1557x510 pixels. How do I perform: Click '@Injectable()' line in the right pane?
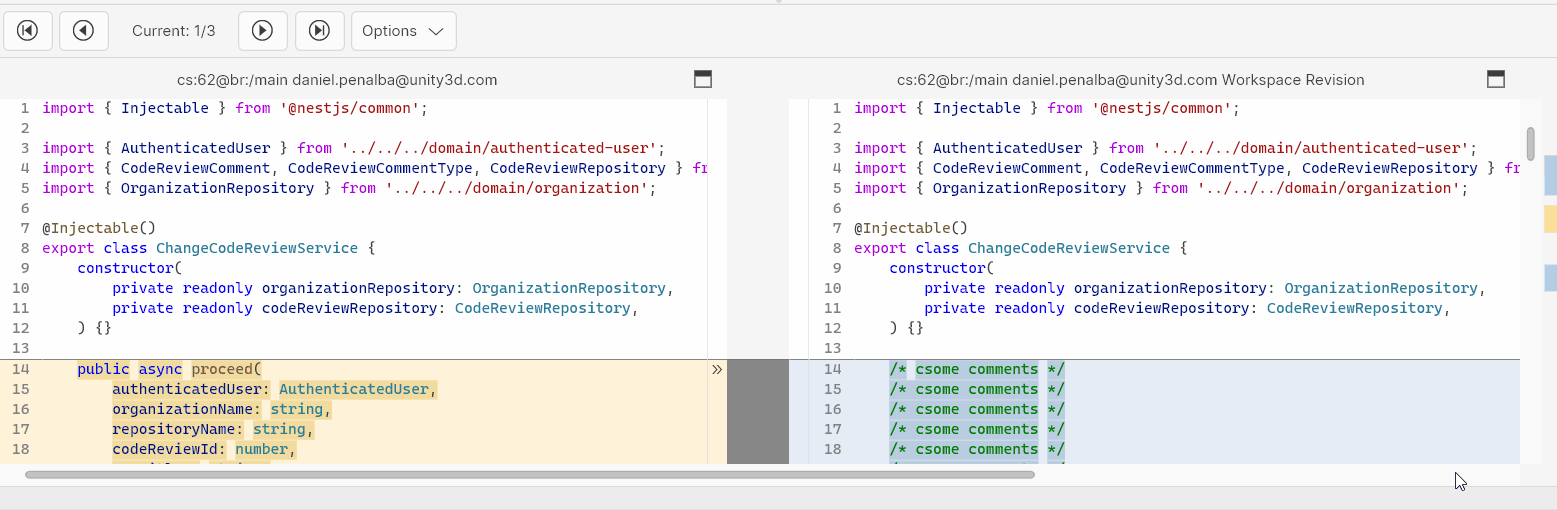[x=910, y=228]
